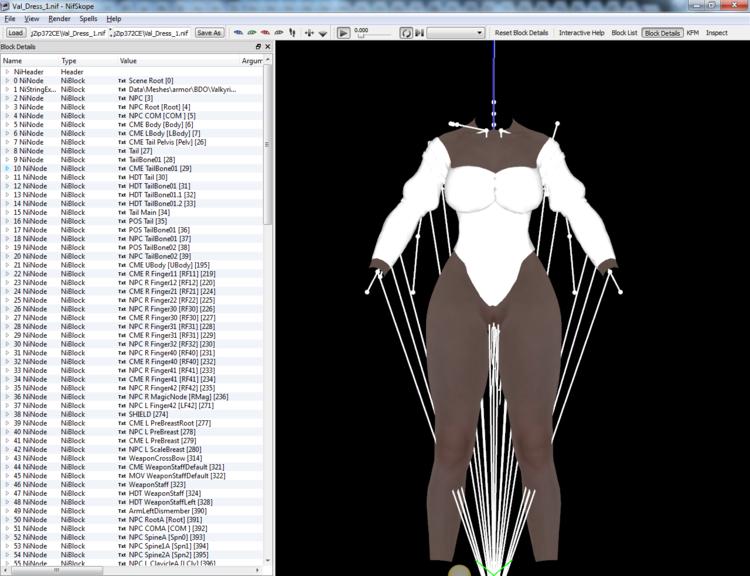Toggle the animation loop button
This screenshot has height=576, width=750.
(406, 33)
